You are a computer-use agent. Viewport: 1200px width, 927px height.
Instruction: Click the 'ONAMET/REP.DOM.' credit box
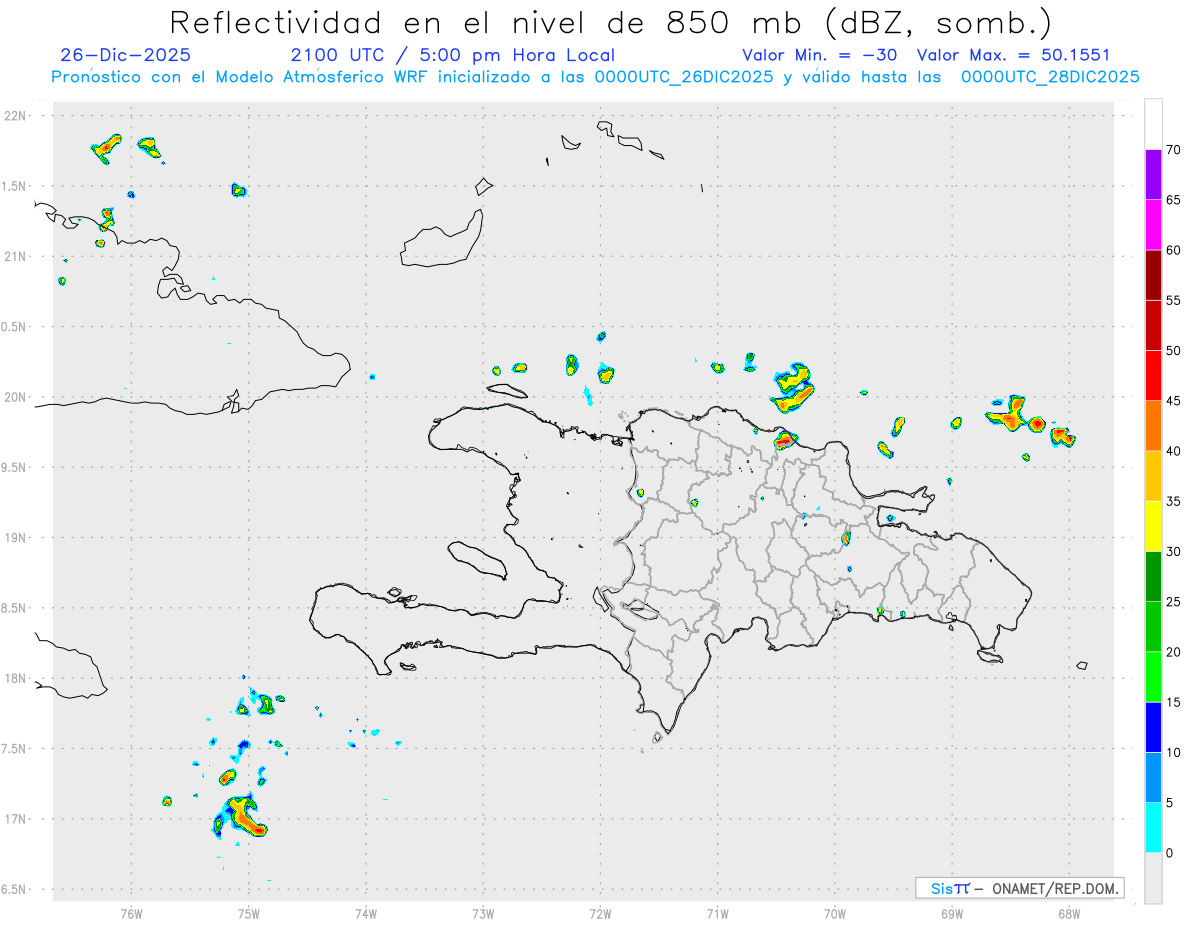(x=1020, y=888)
